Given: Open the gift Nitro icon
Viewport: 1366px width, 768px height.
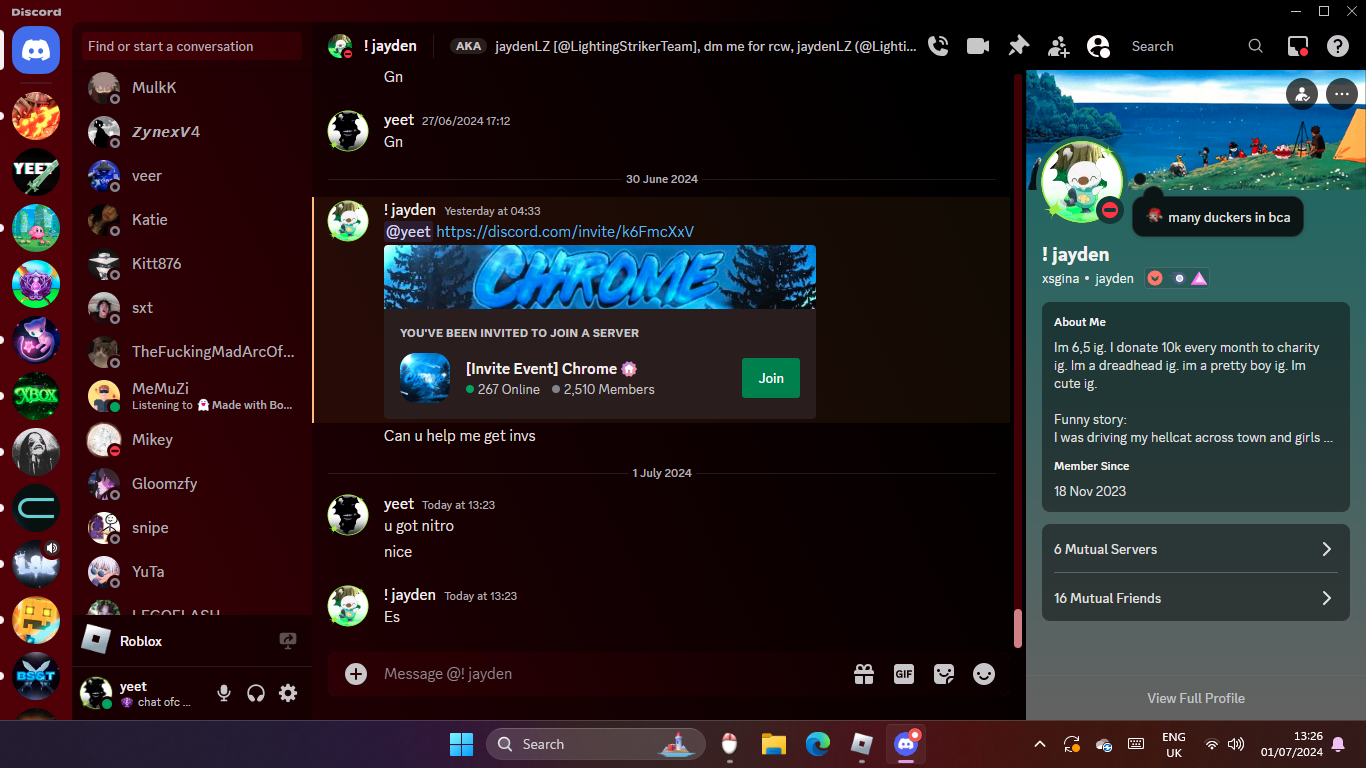Looking at the screenshot, I should (x=864, y=674).
